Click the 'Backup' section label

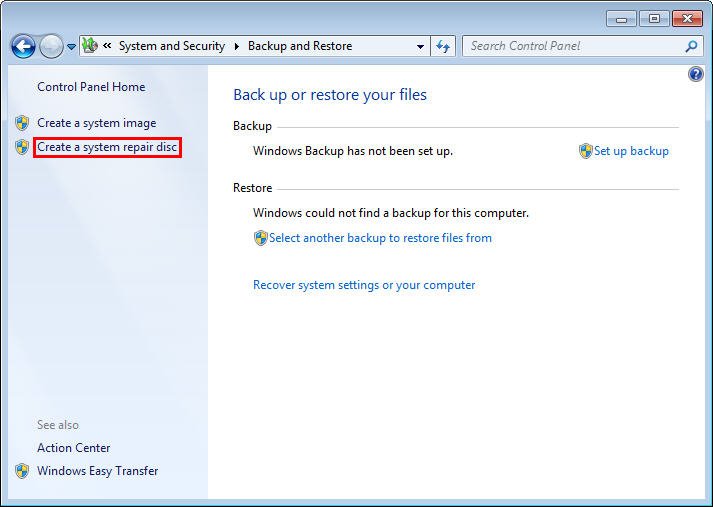pos(252,126)
